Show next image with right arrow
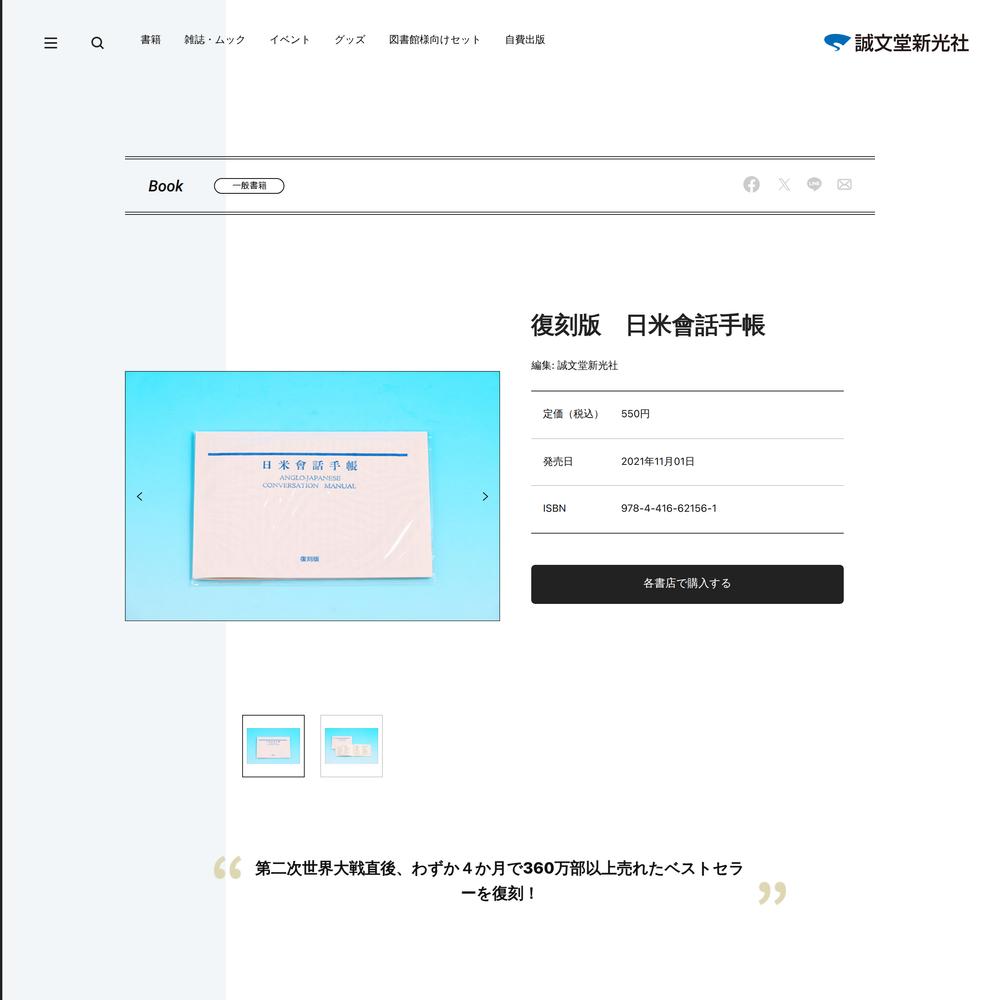The height and width of the screenshot is (1000, 1000). tap(485, 496)
